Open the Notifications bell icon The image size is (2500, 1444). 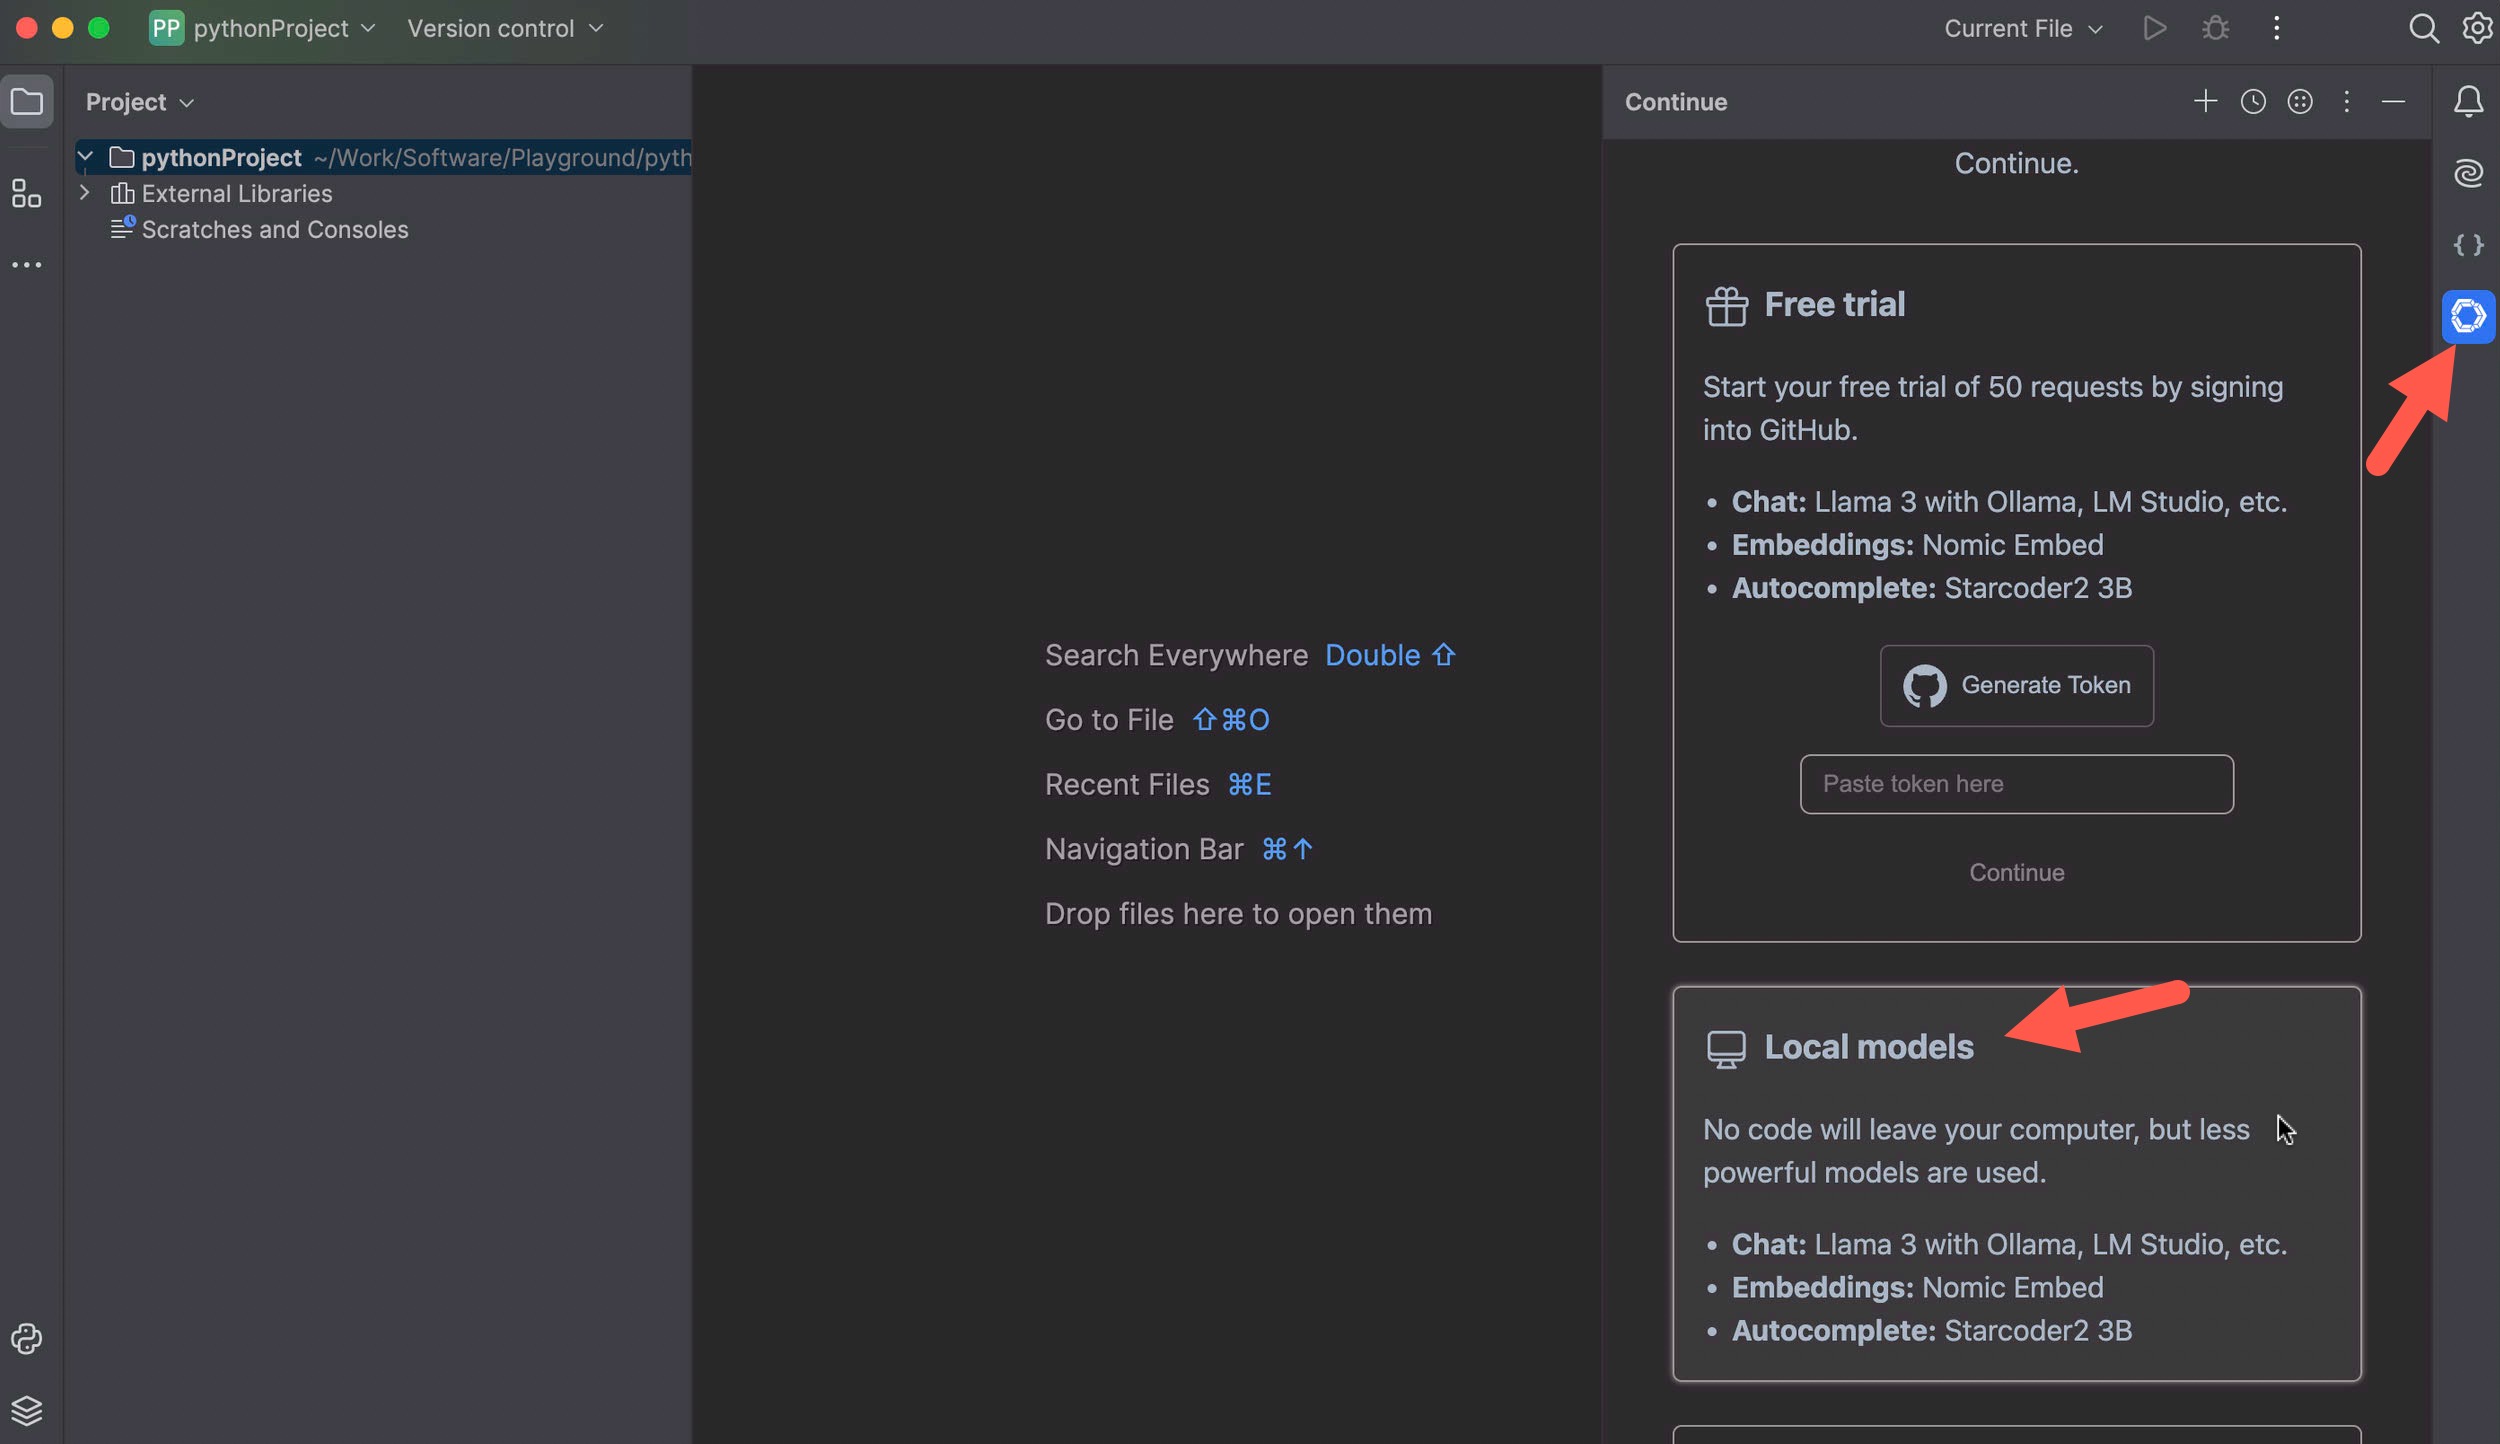[2468, 101]
